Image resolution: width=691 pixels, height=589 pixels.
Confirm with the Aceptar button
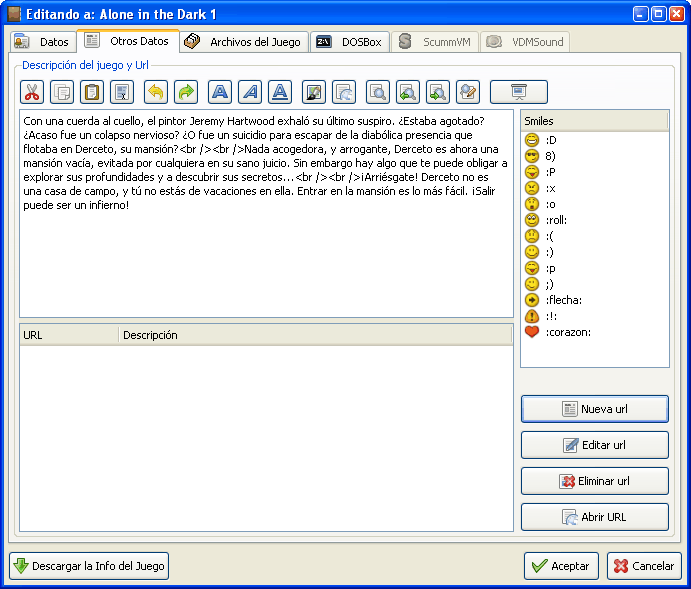coord(561,566)
